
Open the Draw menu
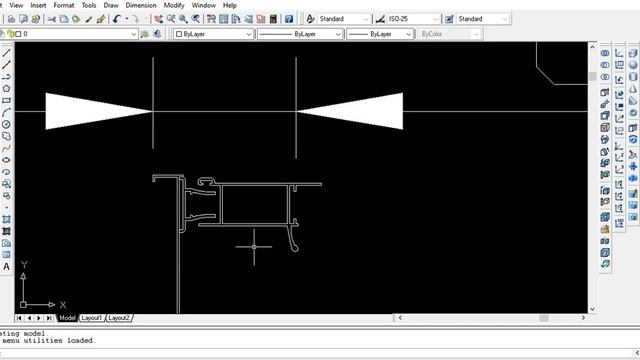pos(111,5)
